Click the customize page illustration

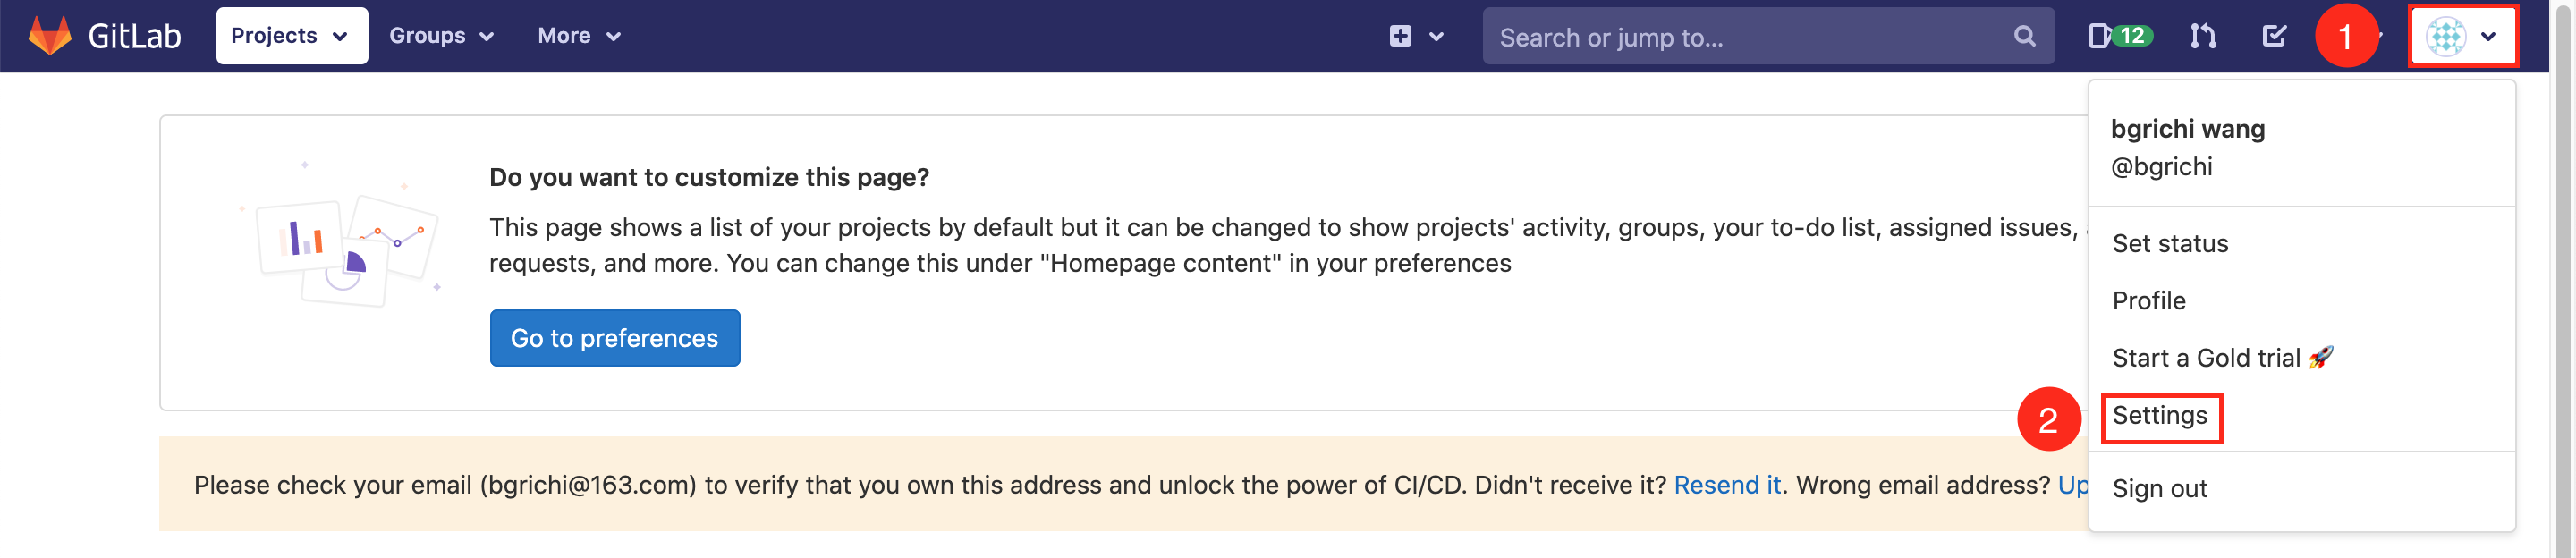pyautogui.click(x=341, y=235)
